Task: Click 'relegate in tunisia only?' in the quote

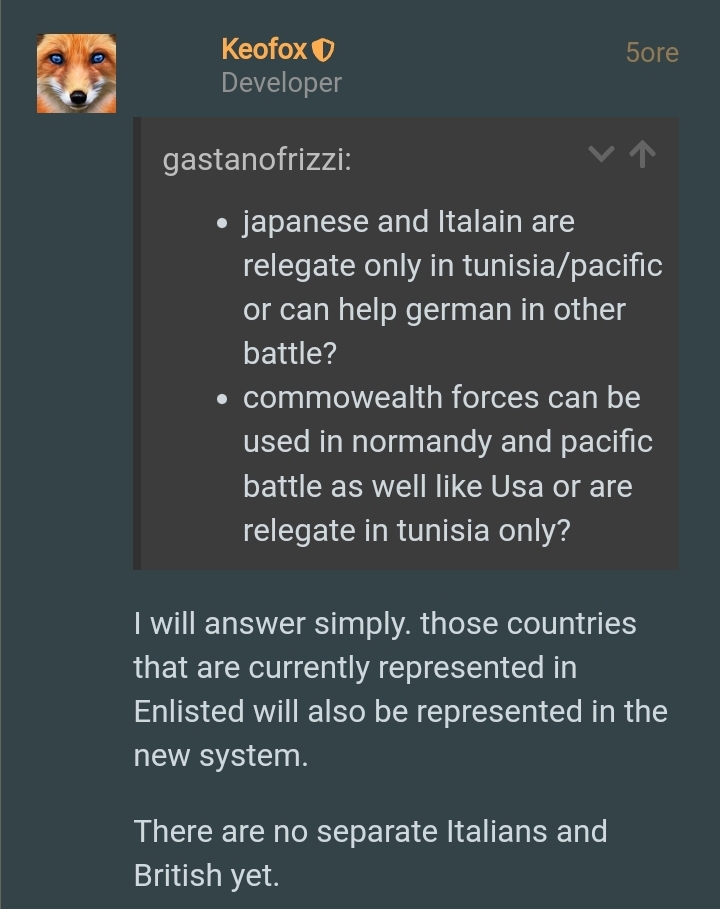Action: click(406, 530)
